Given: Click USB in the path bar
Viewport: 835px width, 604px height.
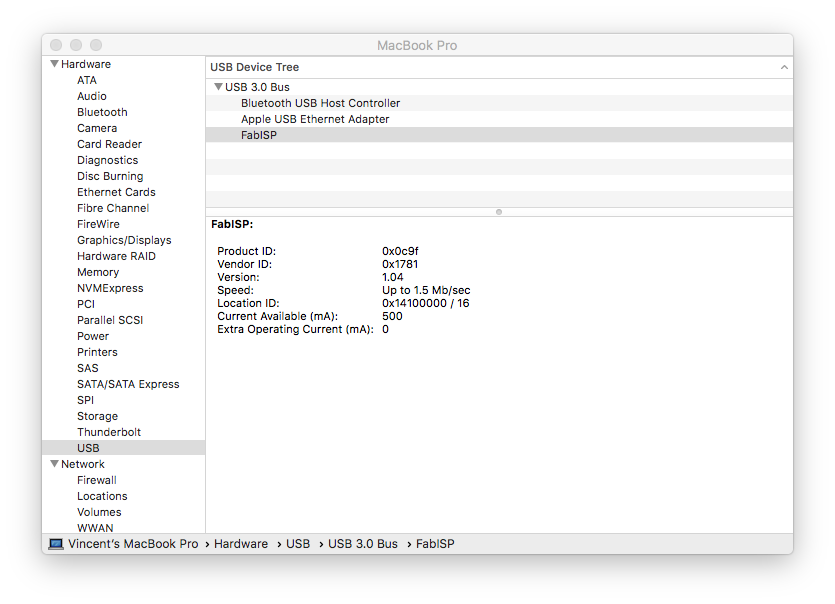Looking at the screenshot, I should (298, 544).
